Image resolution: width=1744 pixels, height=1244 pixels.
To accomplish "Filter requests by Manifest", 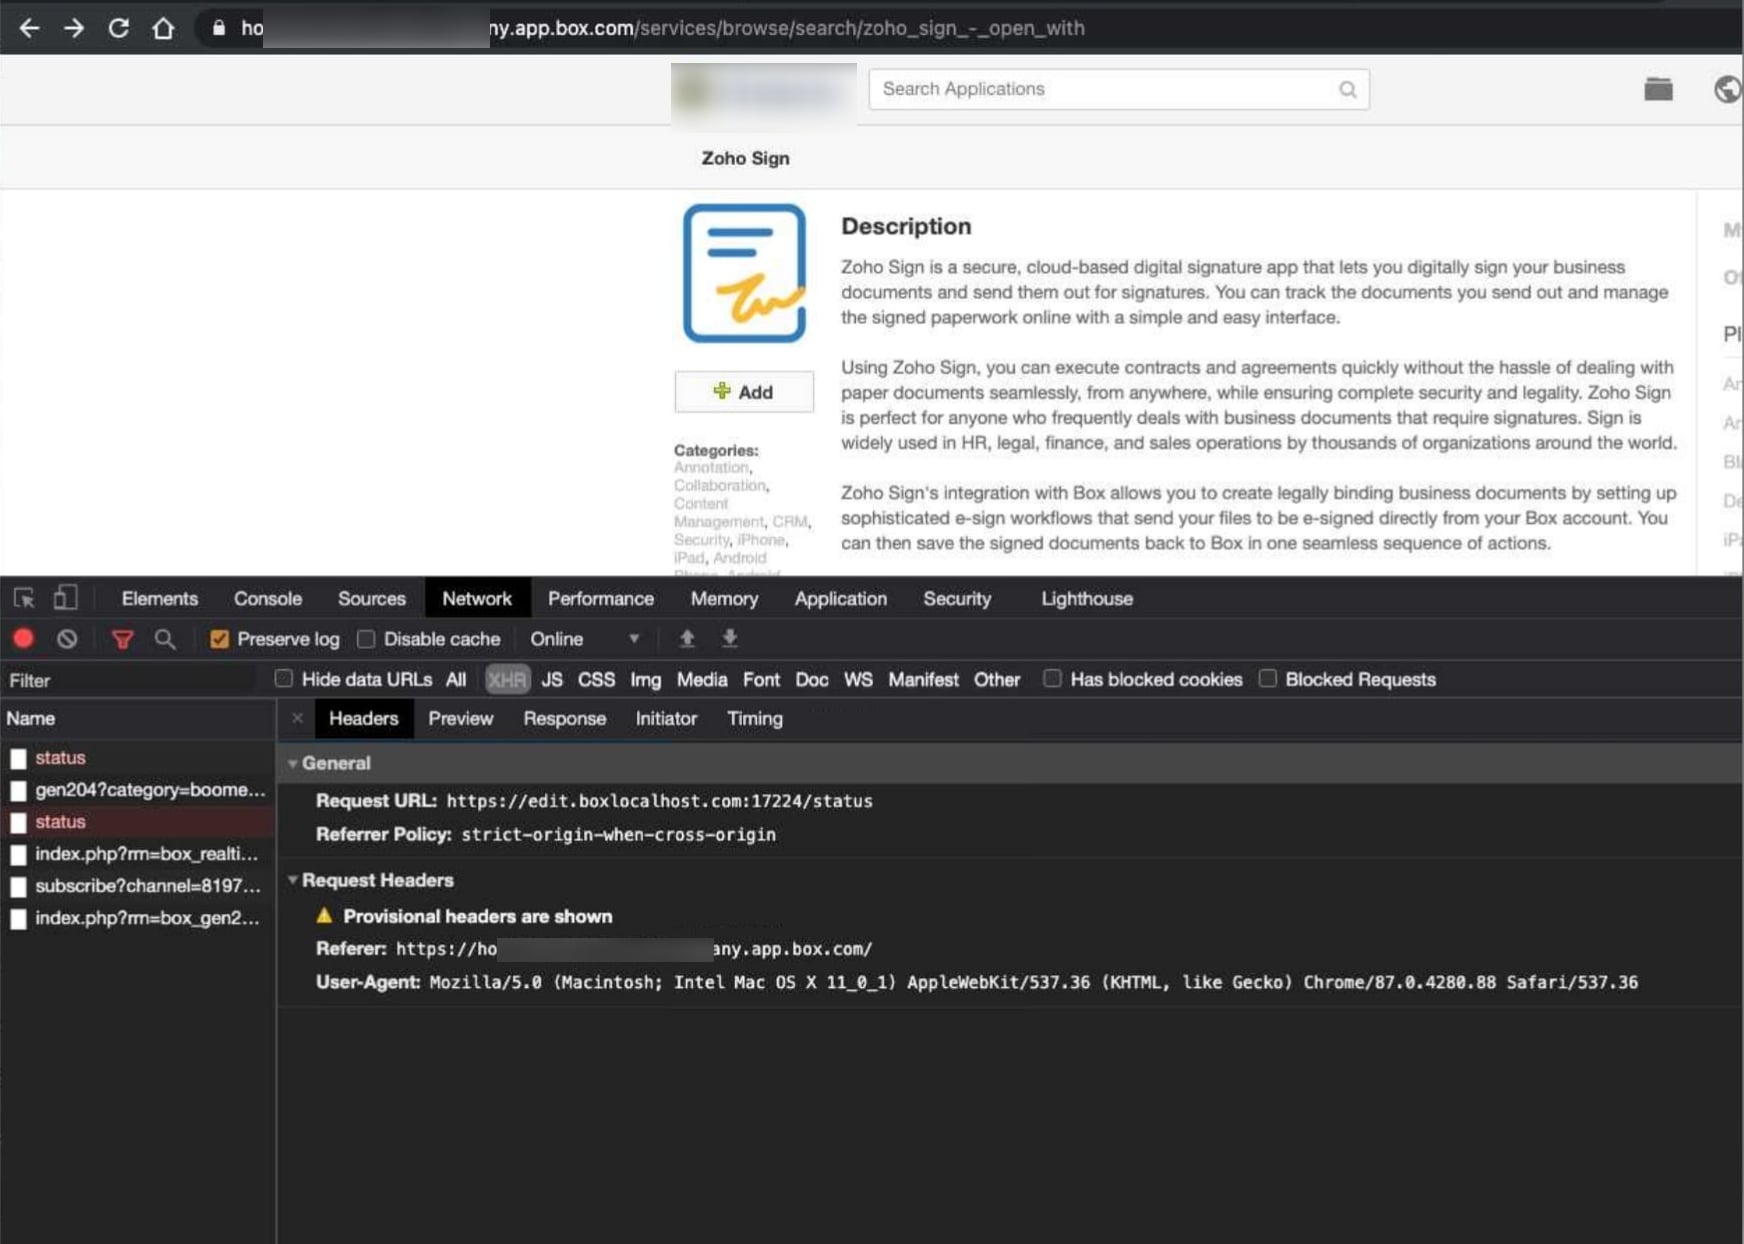I will click(923, 679).
